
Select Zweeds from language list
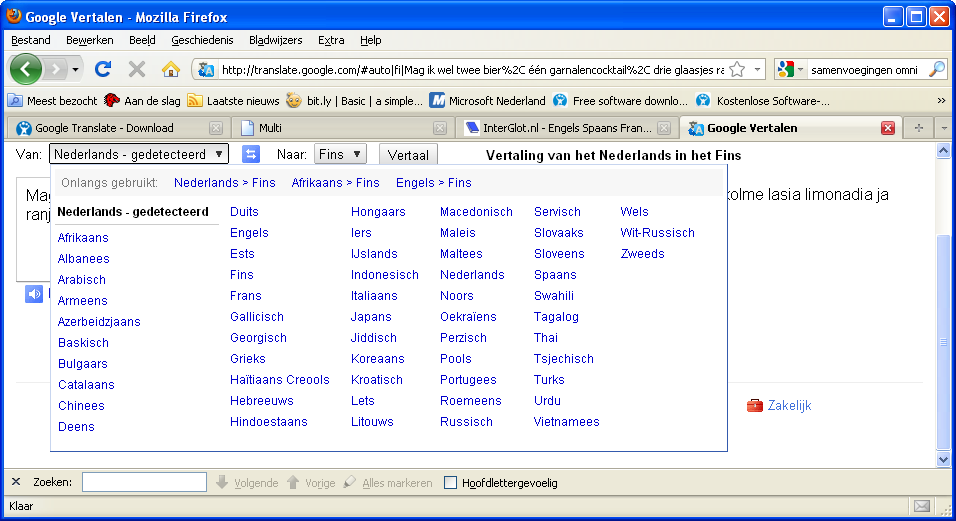pos(642,254)
